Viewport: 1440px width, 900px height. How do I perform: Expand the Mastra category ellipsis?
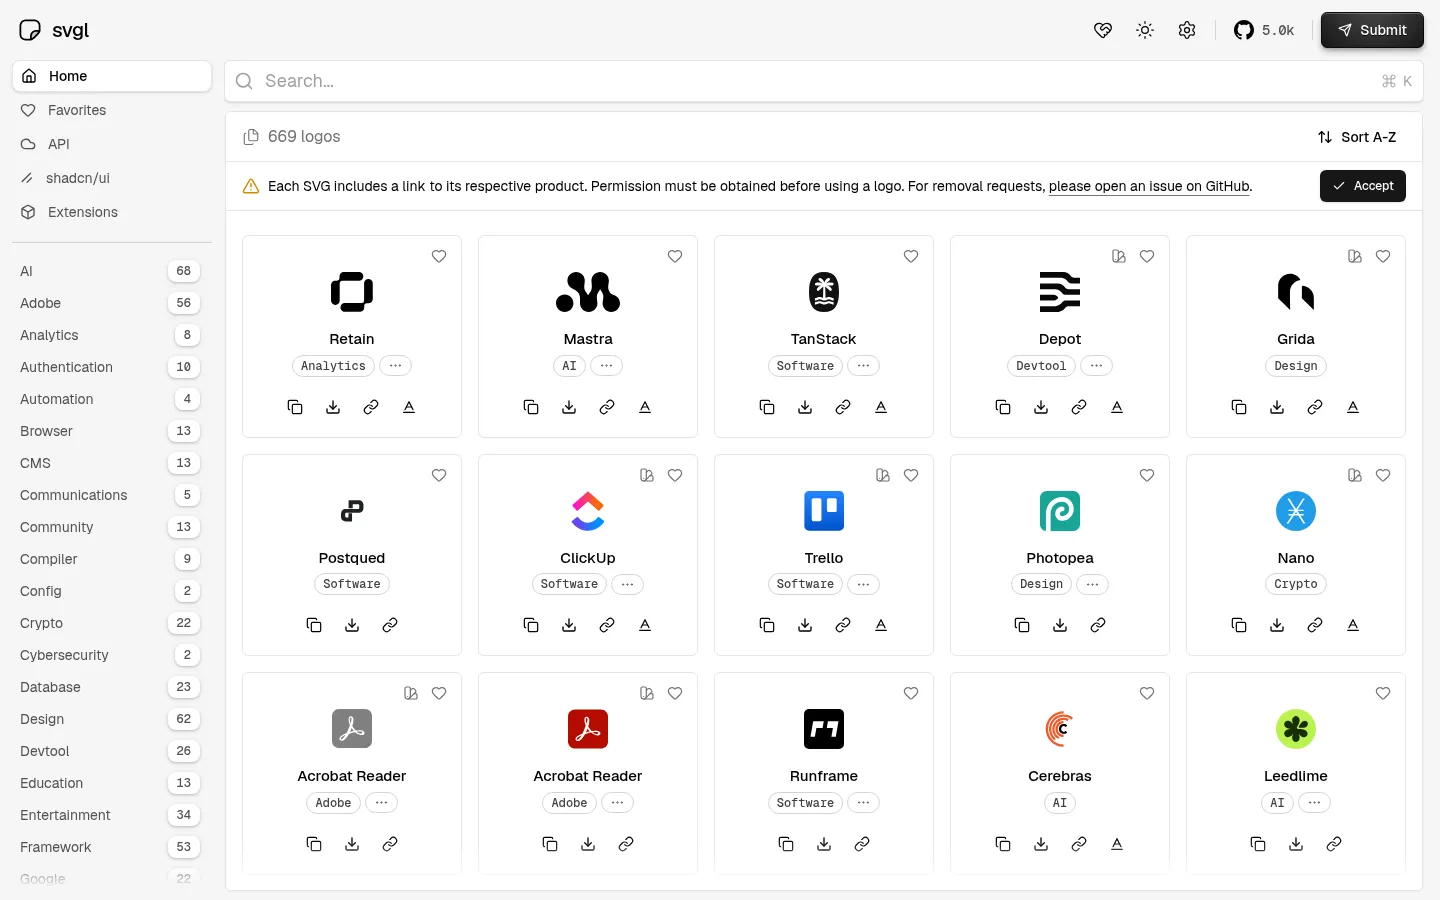[x=607, y=366]
